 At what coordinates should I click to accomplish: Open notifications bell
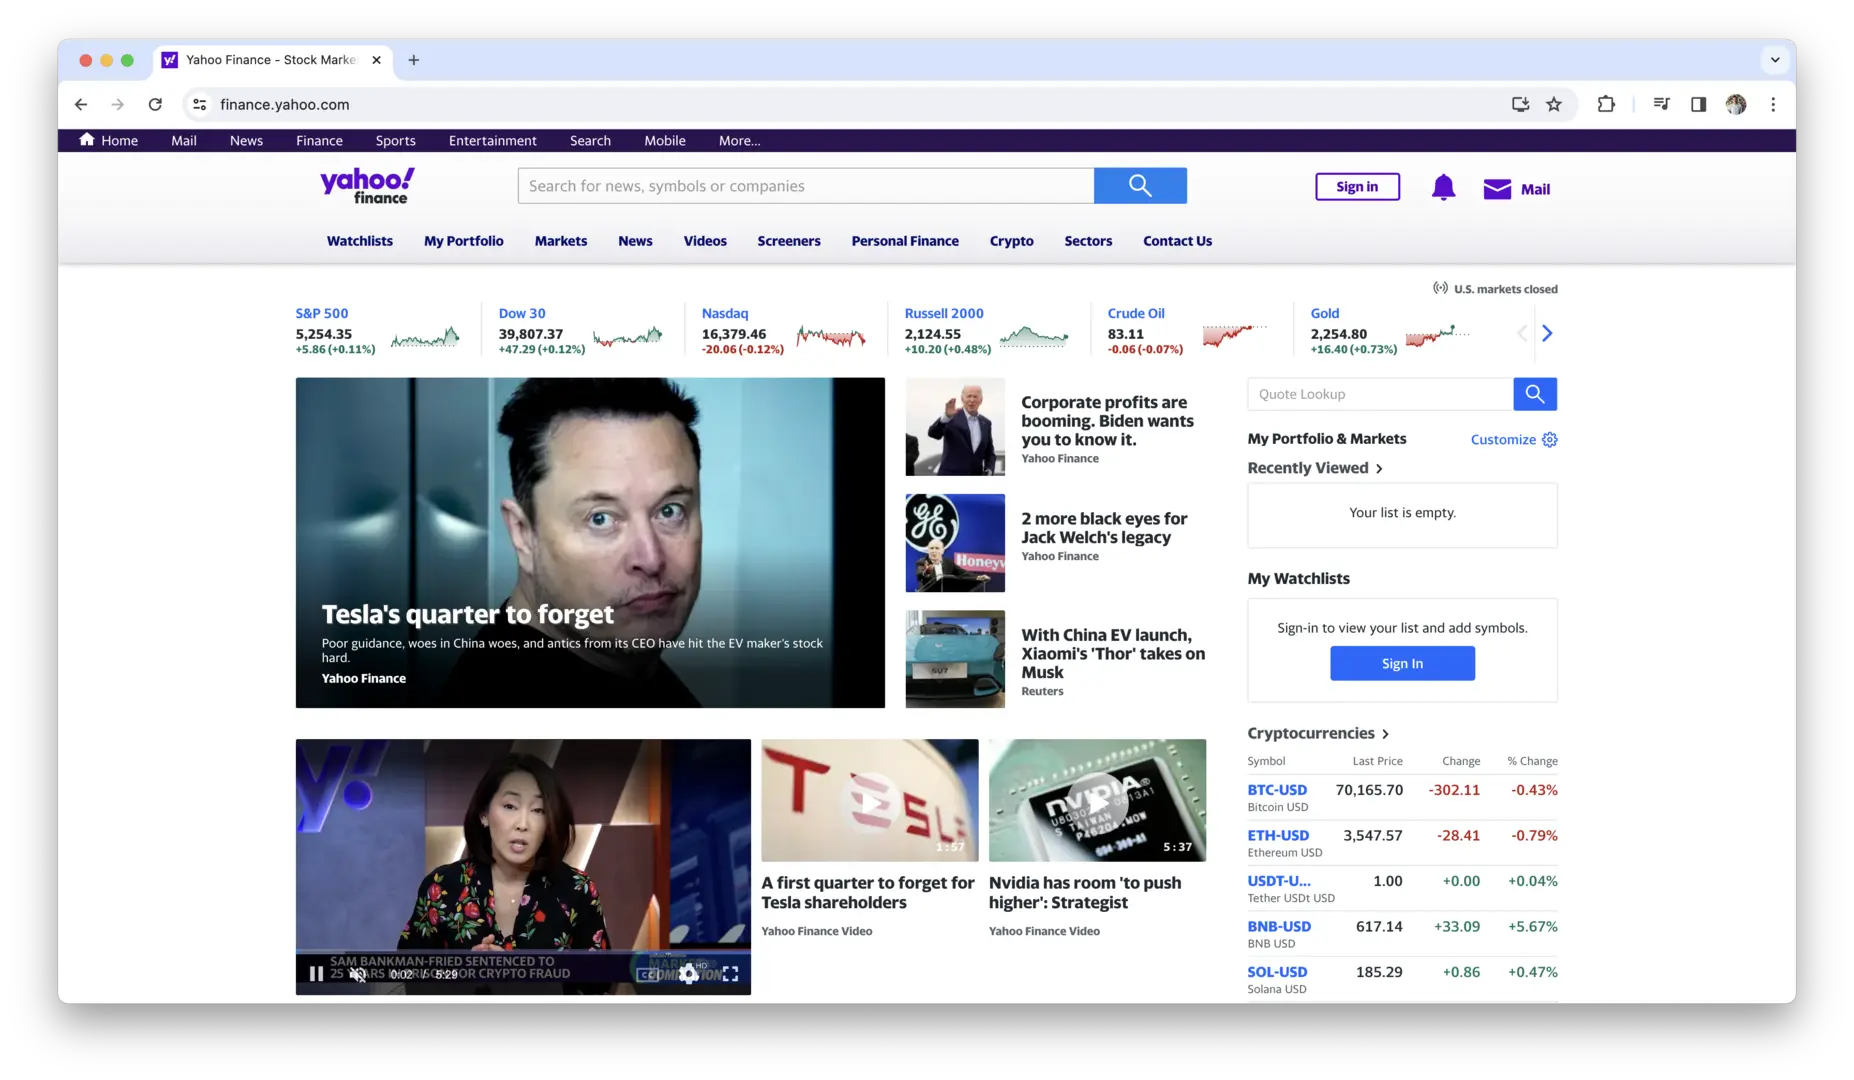pyautogui.click(x=1443, y=188)
